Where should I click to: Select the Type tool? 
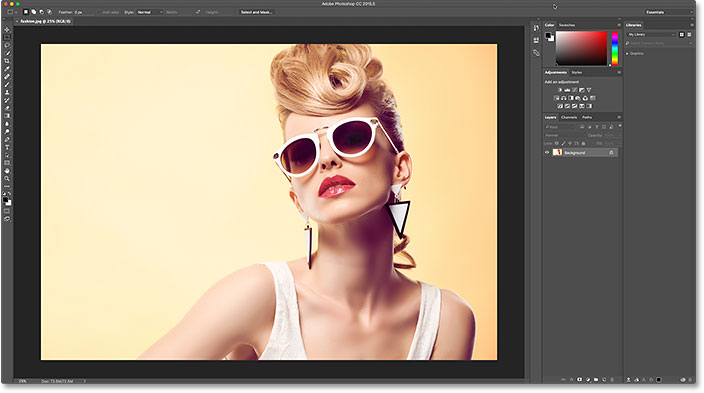(x=7, y=147)
